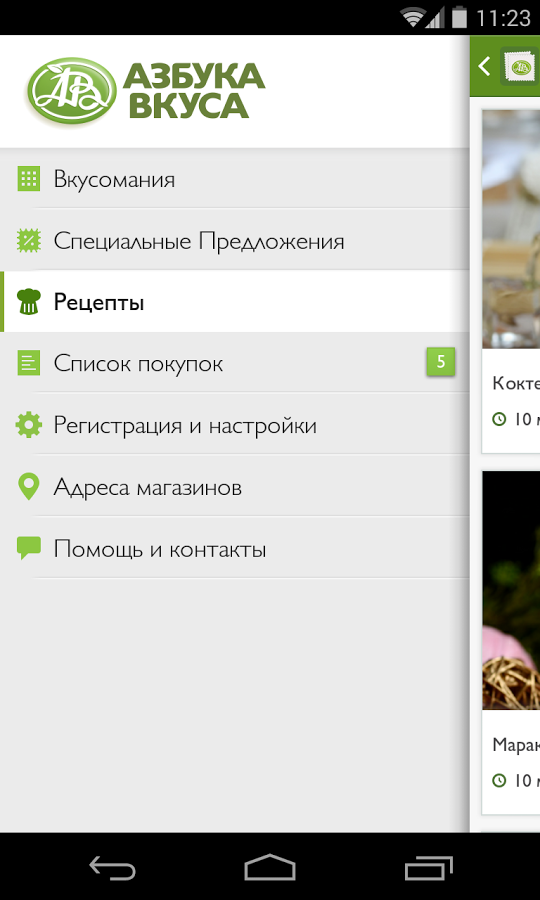Select the Рецепты menu entry
Image resolution: width=540 pixels, height=900 pixels.
(235, 302)
